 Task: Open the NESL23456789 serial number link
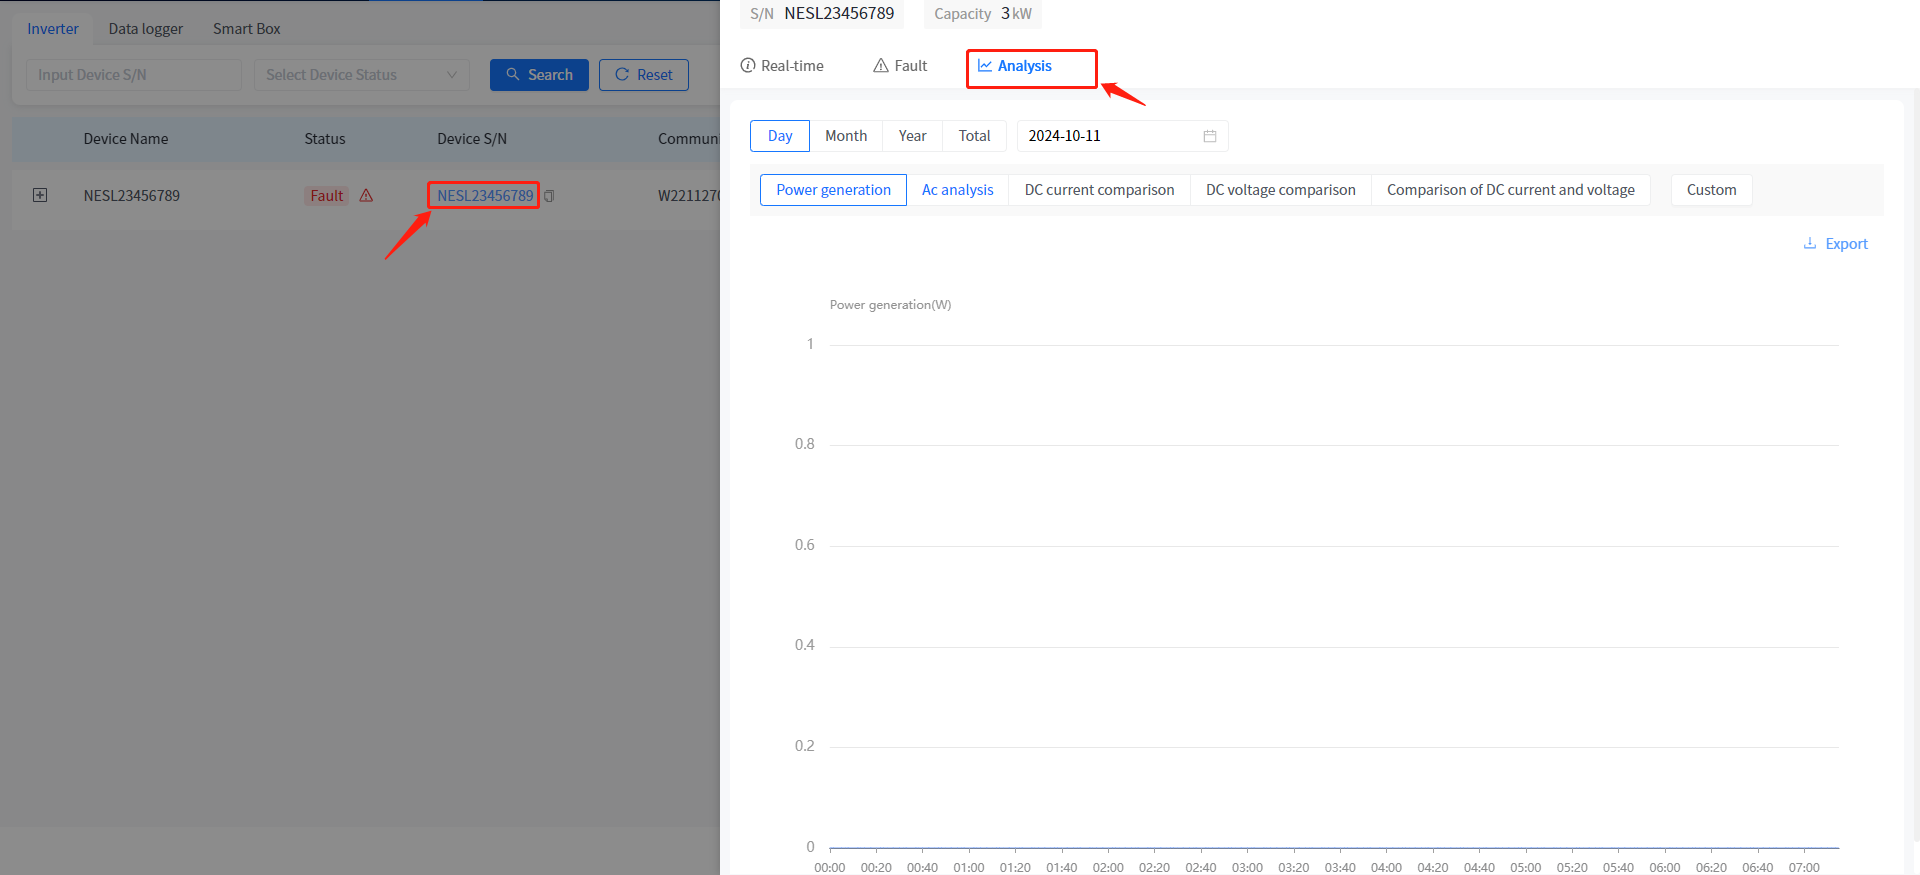coord(485,196)
